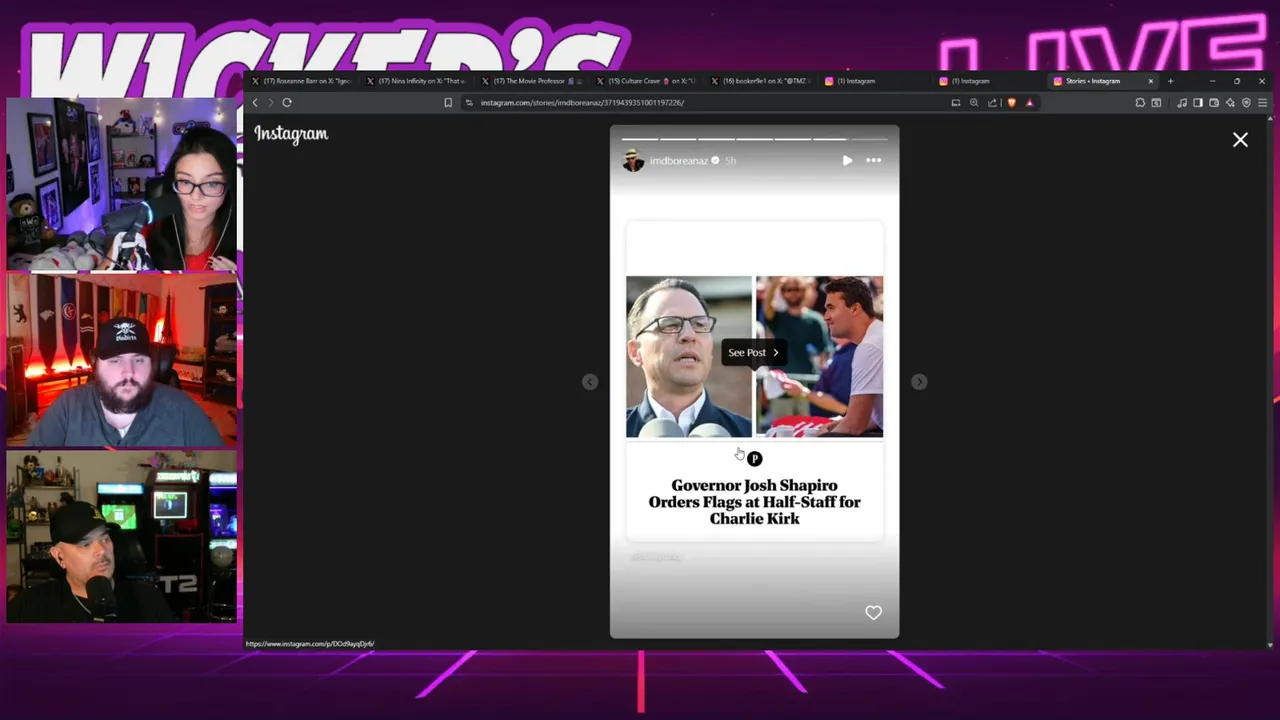Click the photo of man with glasses

pyautogui.click(x=689, y=357)
